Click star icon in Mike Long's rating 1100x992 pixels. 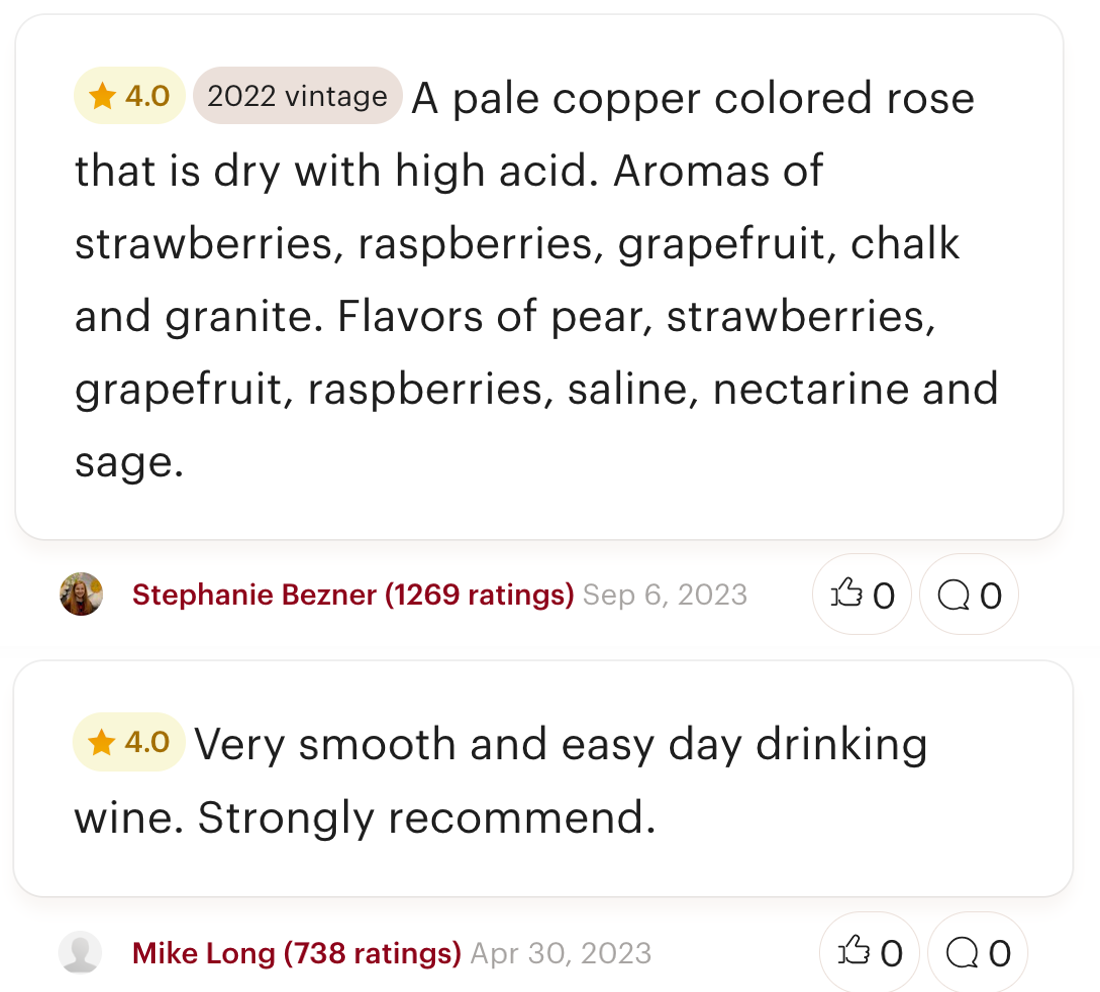click(x=102, y=743)
